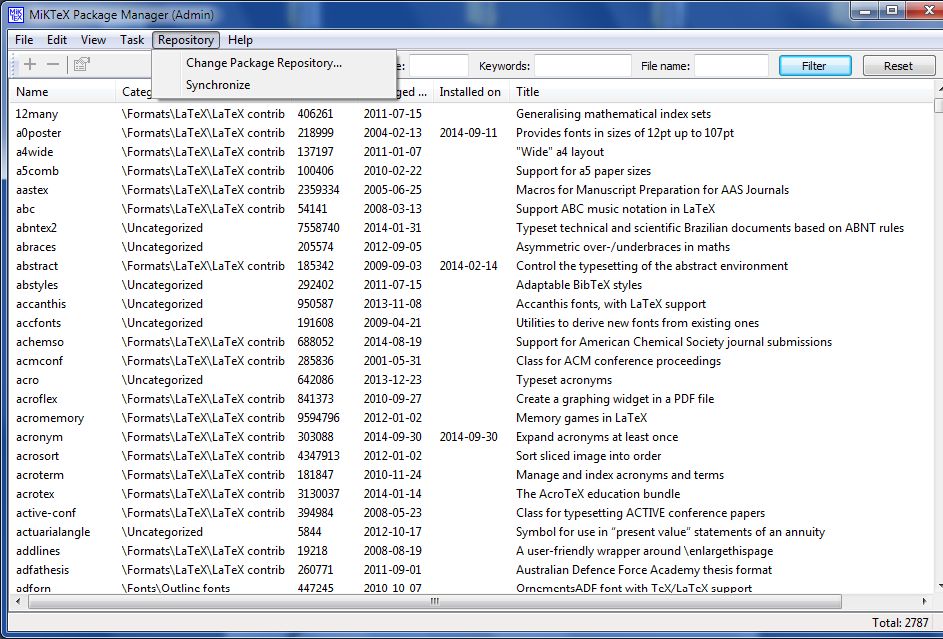Select the abc package
The height and width of the screenshot is (639, 943).
(x=25, y=209)
